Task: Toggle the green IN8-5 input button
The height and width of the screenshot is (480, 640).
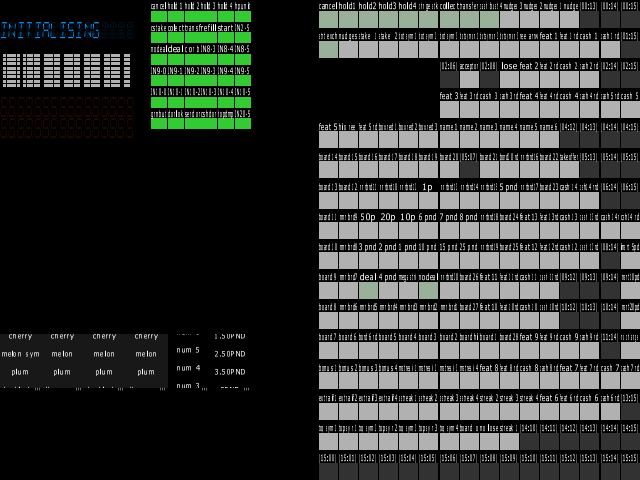Action: [243, 59]
